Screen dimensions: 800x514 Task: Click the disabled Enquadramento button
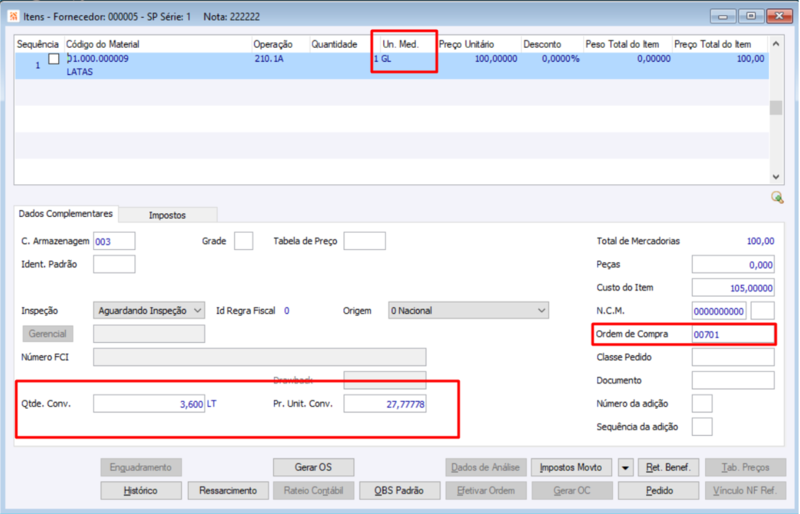(141, 468)
